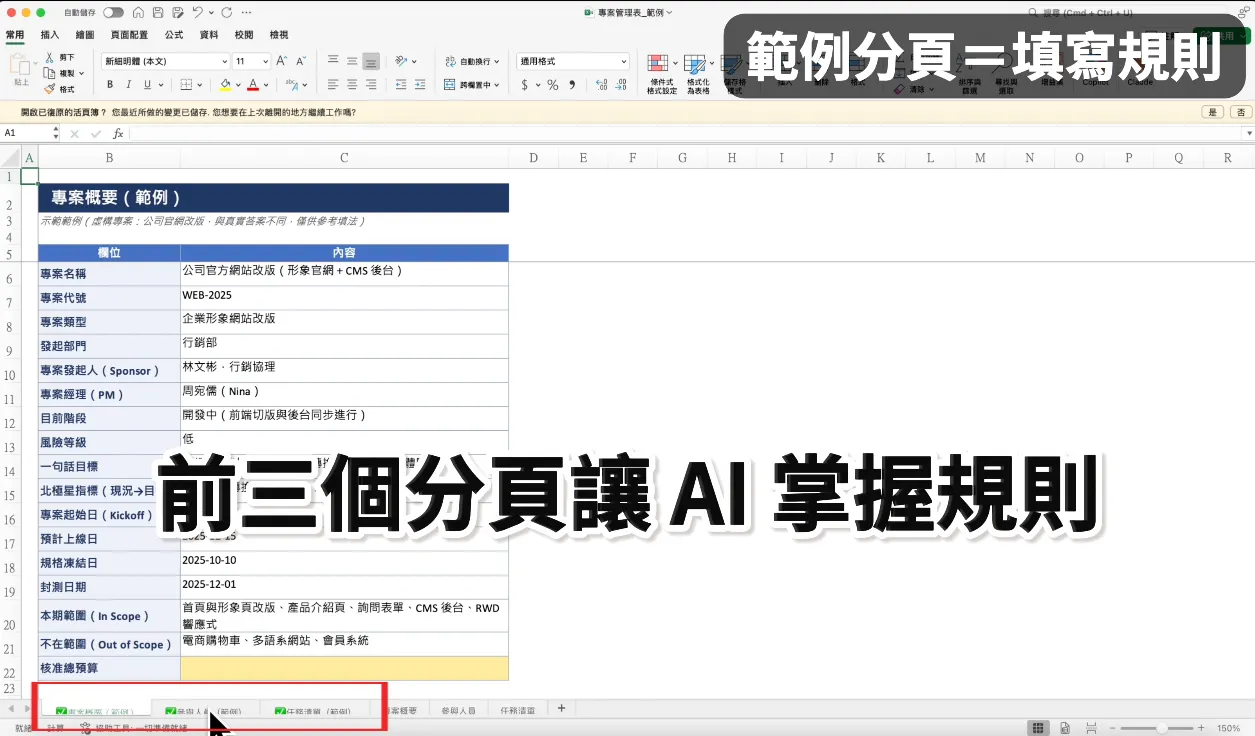Apply percent style format

point(552,86)
